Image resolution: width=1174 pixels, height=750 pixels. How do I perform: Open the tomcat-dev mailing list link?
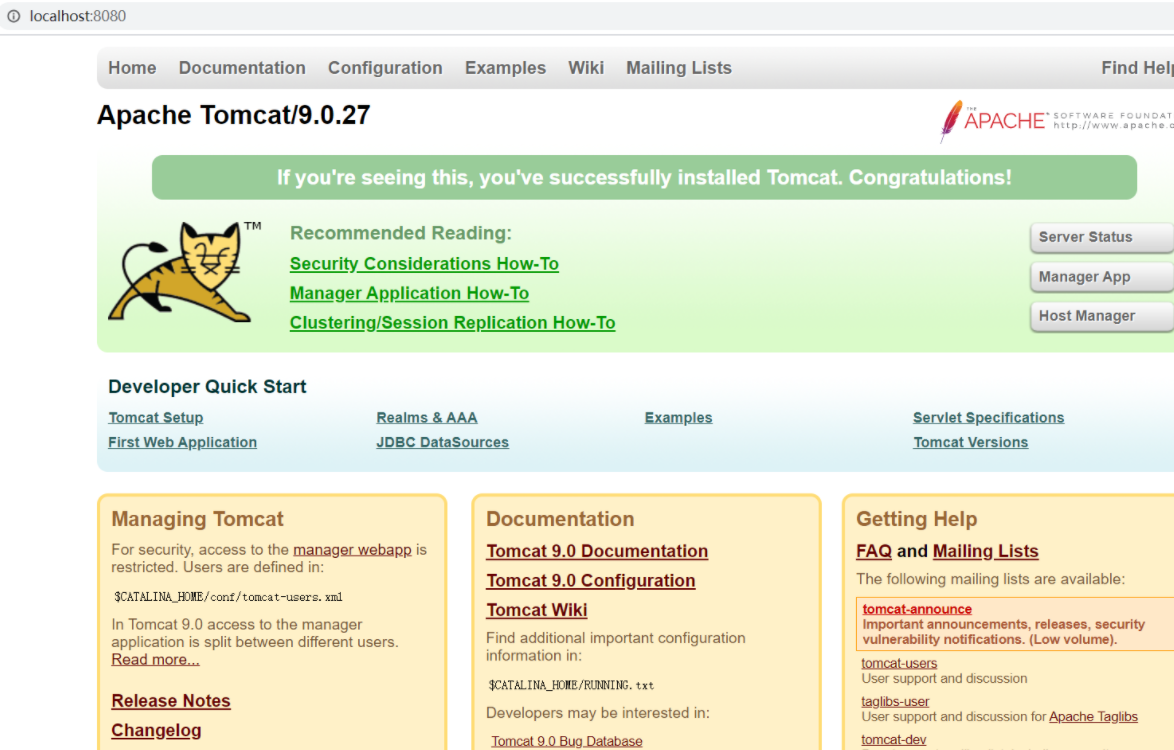(893, 740)
